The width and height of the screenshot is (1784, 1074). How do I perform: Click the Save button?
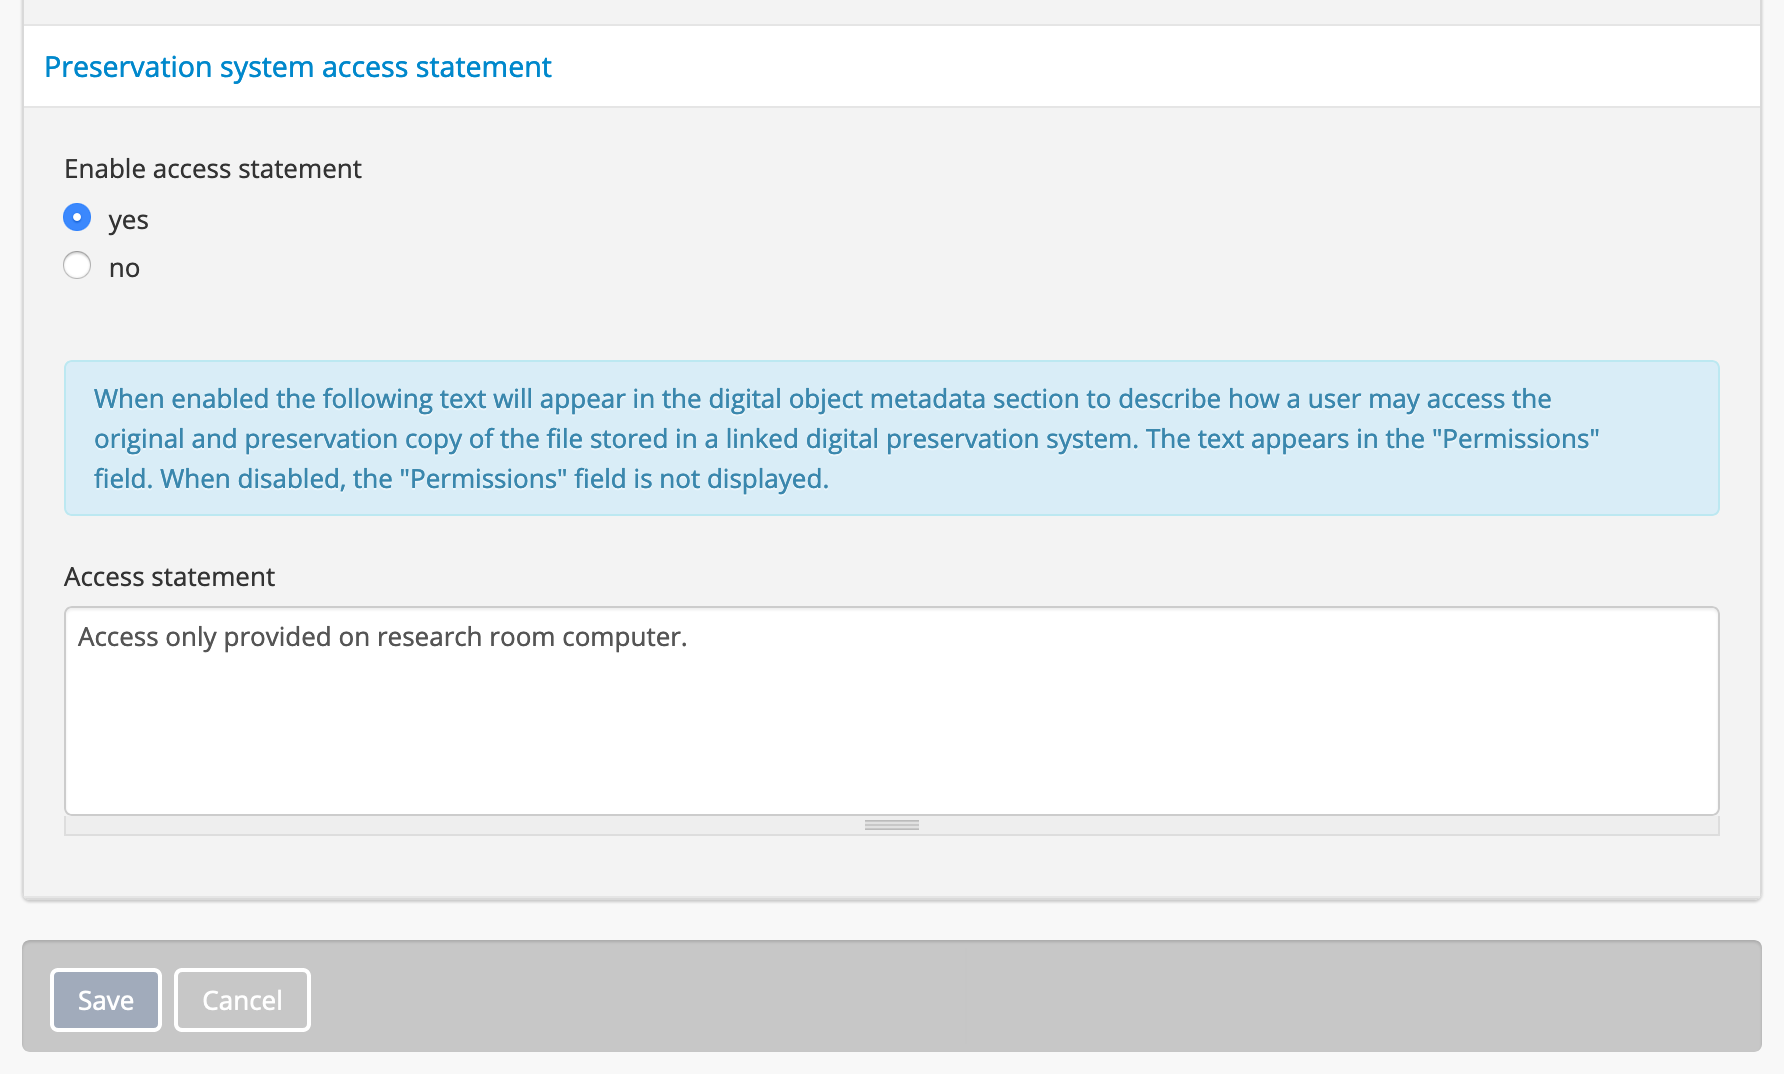pos(105,1000)
